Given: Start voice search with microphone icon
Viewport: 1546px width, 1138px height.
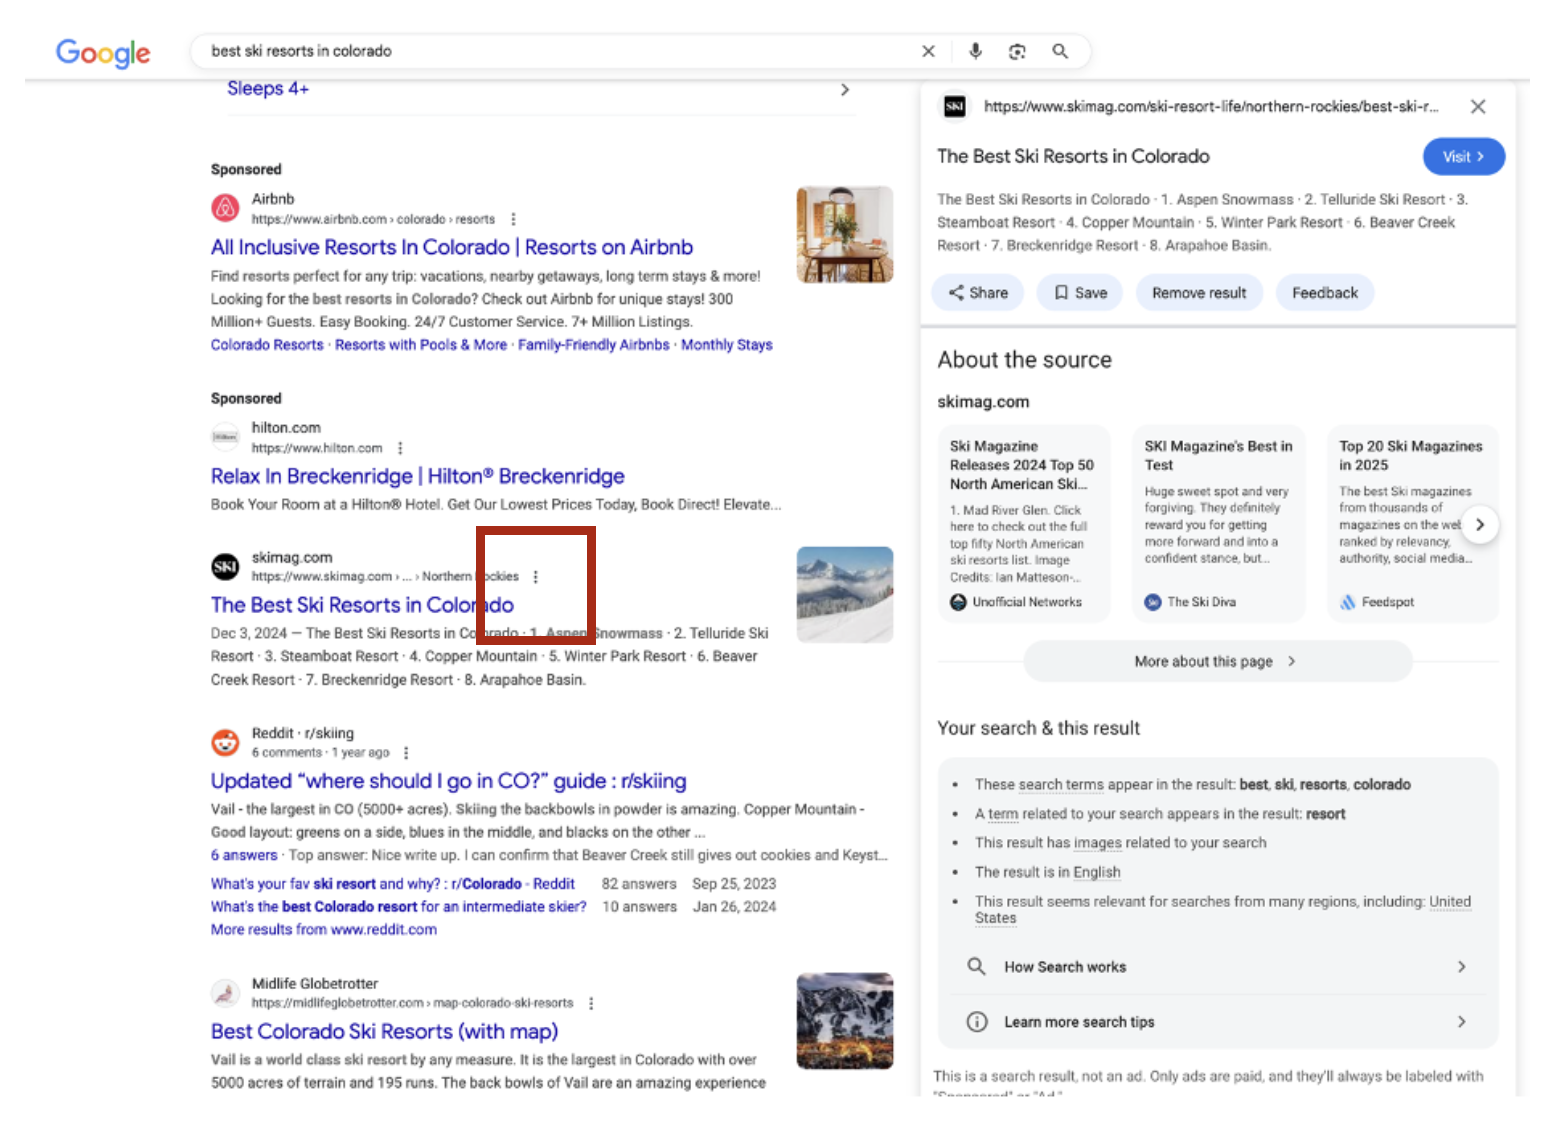Looking at the screenshot, I should click(x=975, y=51).
